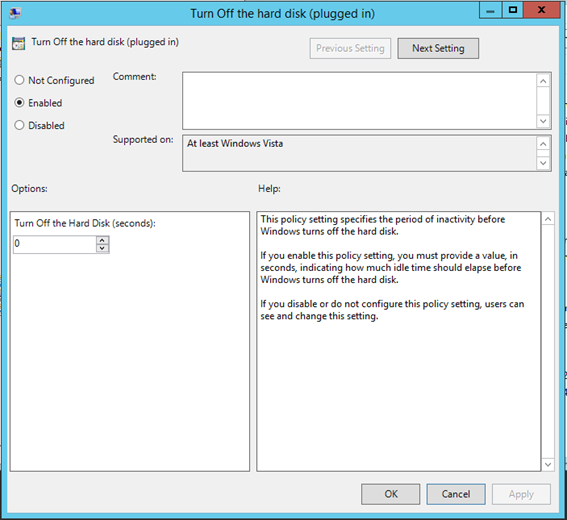
Task: Click the Apply button
Action: [x=521, y=494]
